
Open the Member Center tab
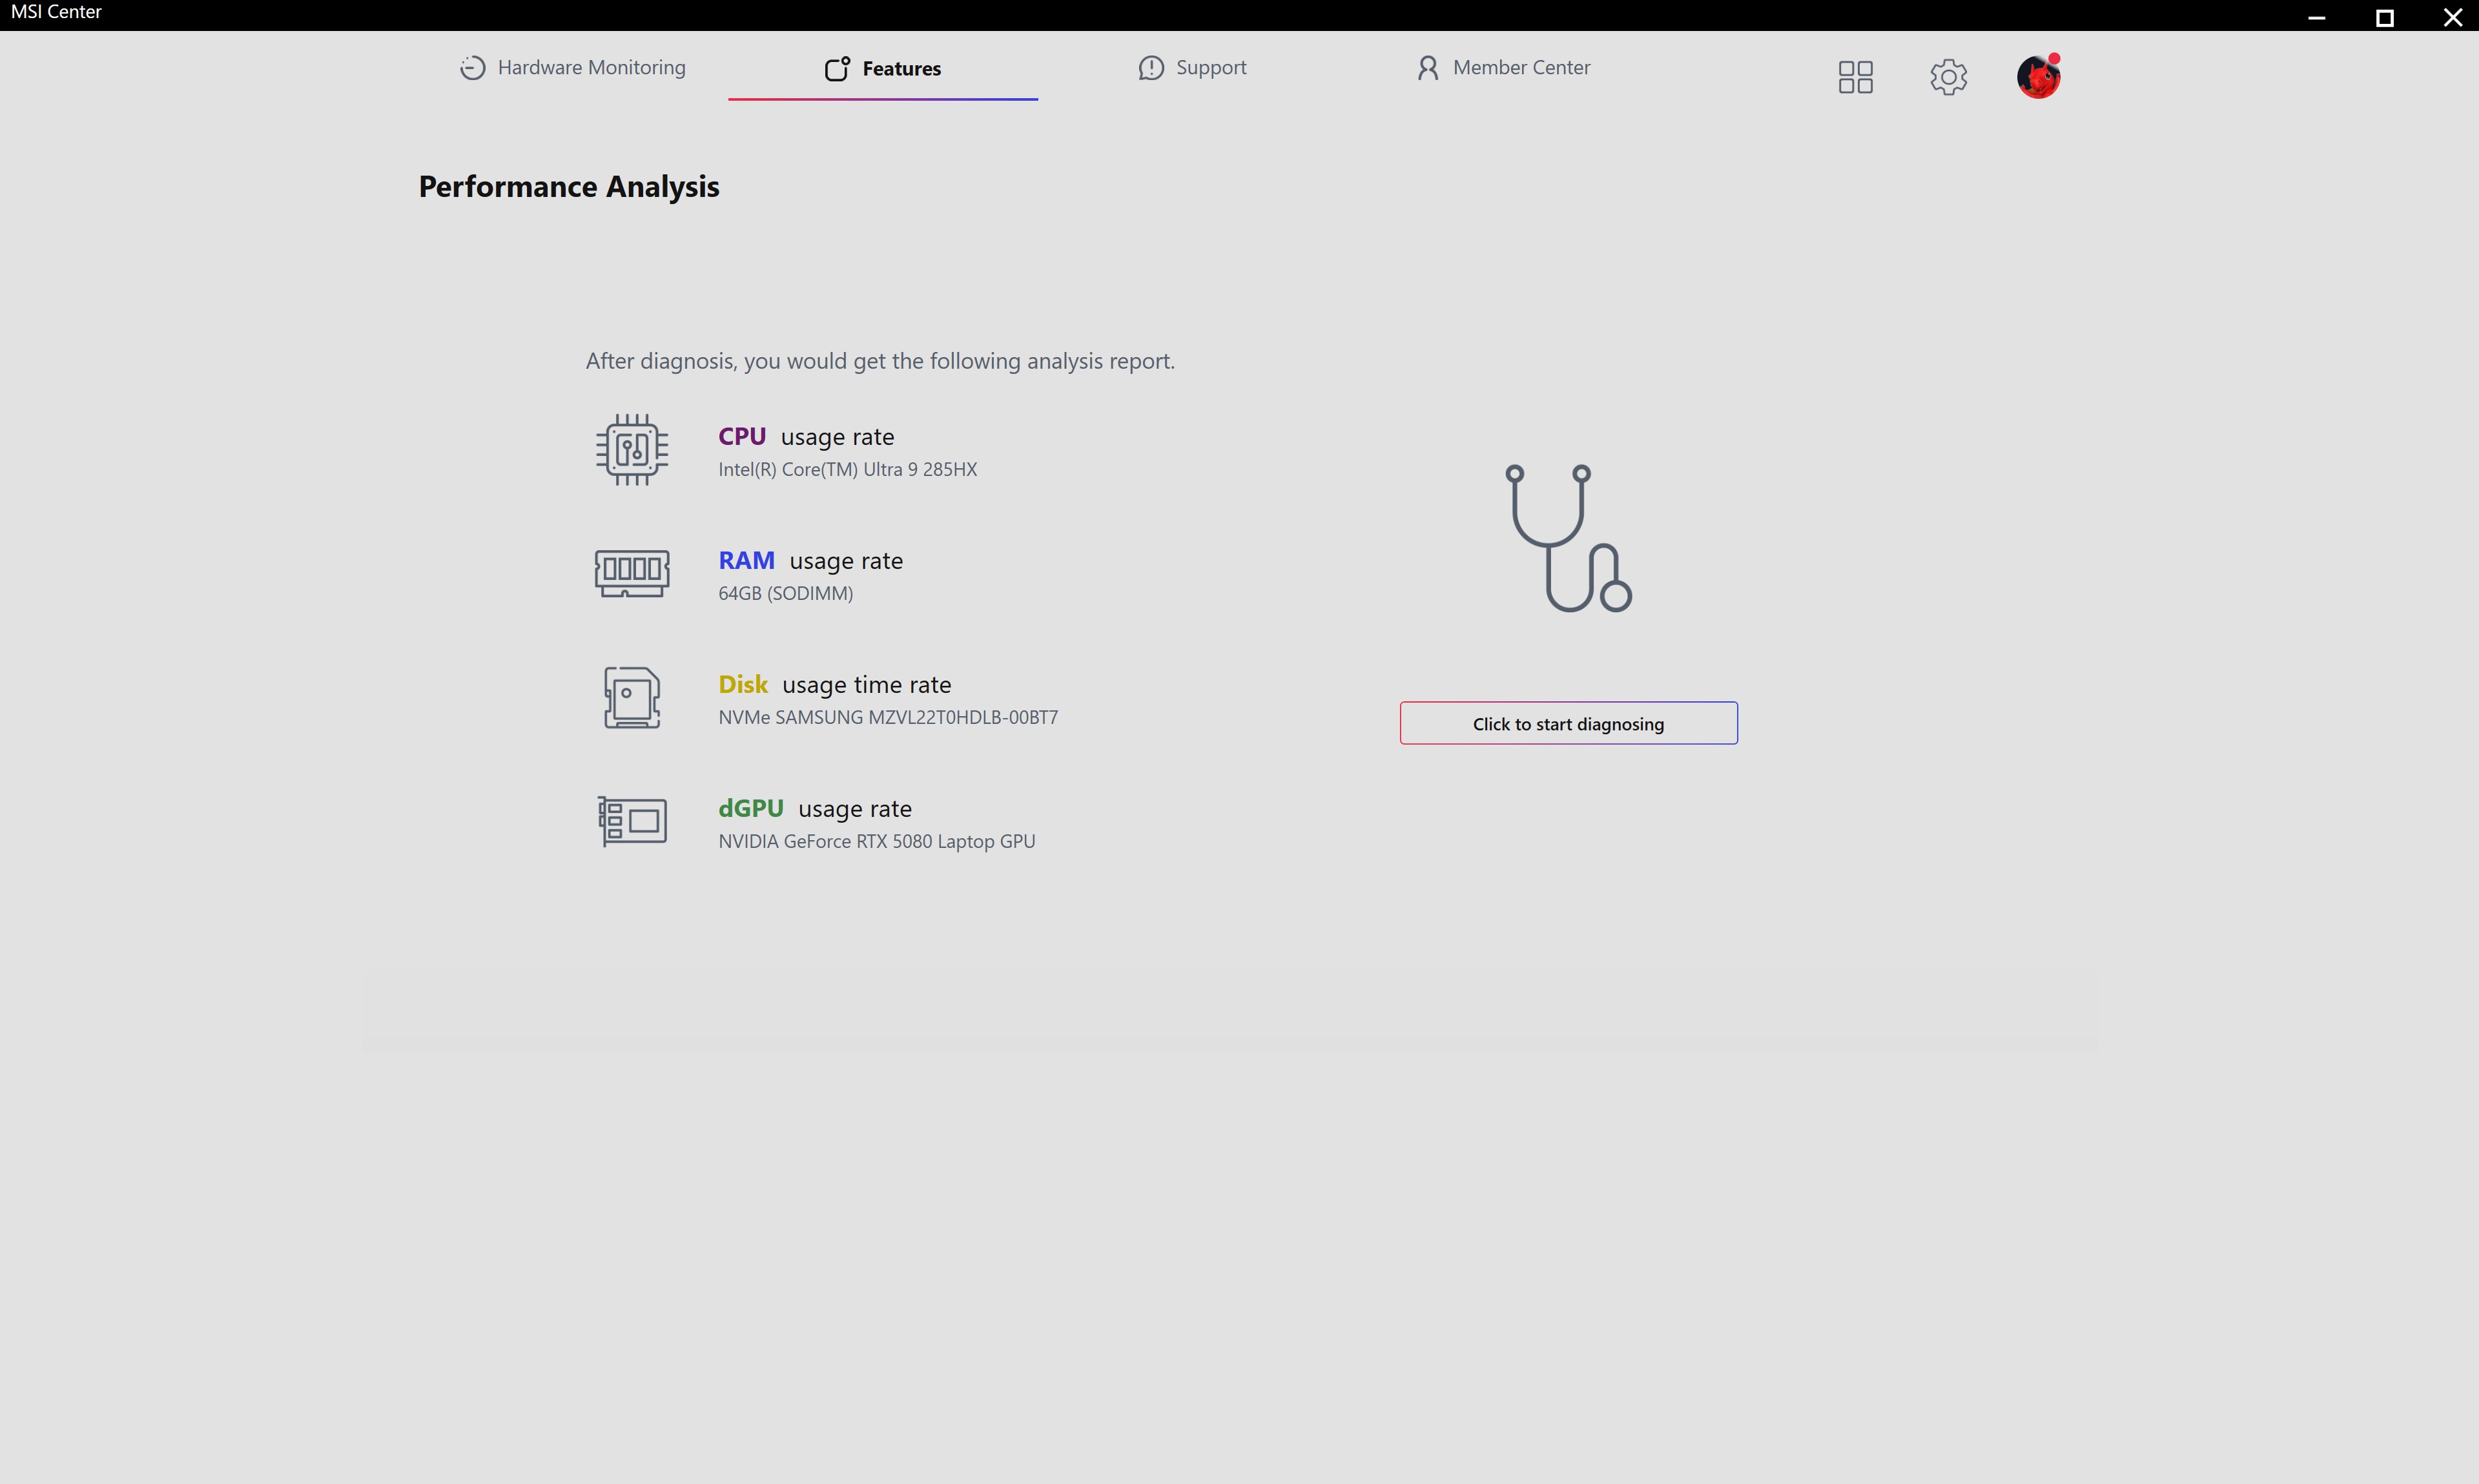1503,68
